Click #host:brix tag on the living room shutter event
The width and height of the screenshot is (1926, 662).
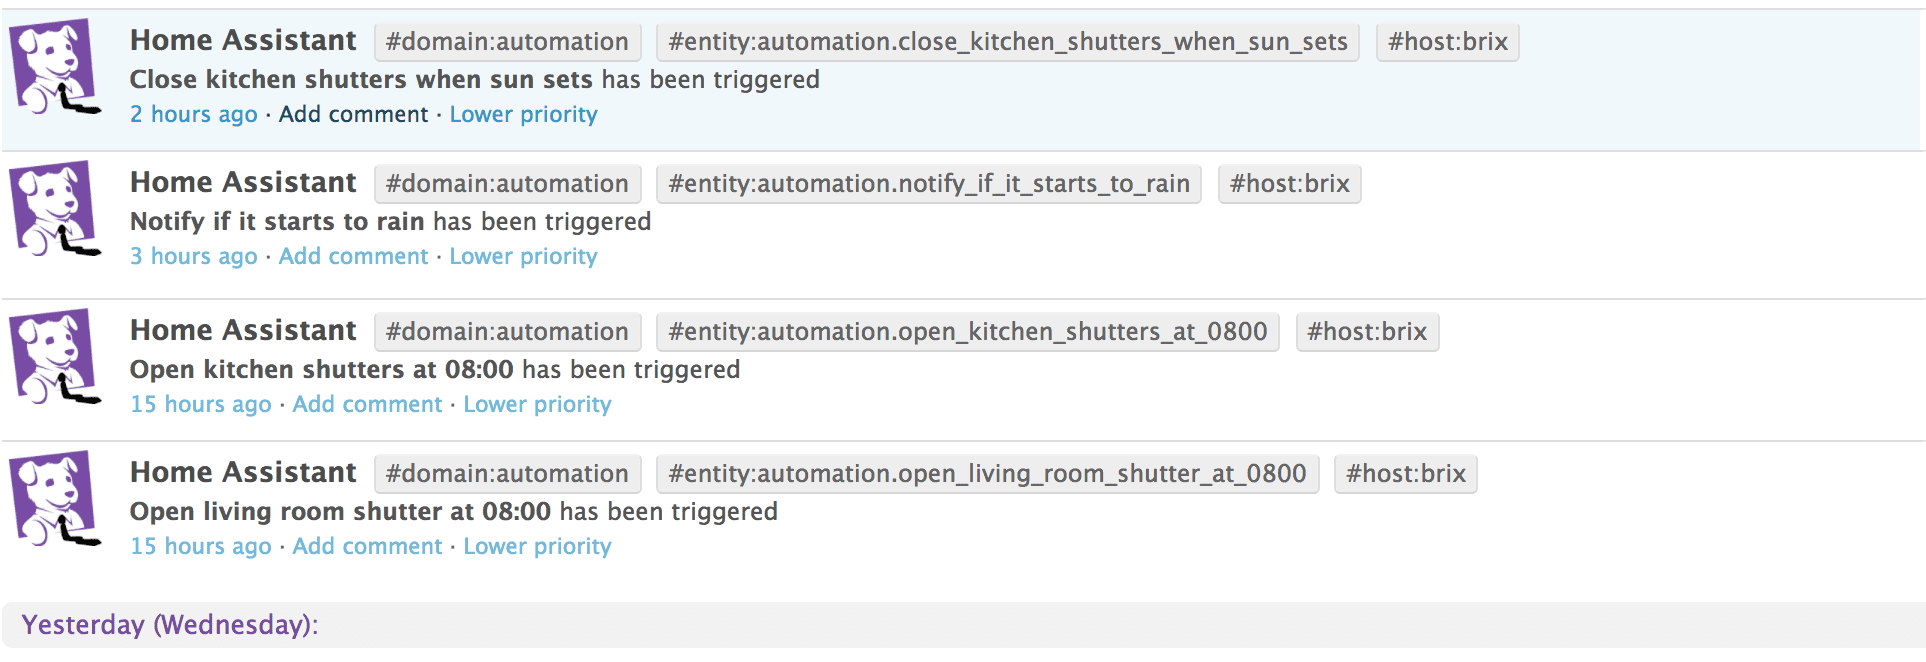tap(1405, 474)
